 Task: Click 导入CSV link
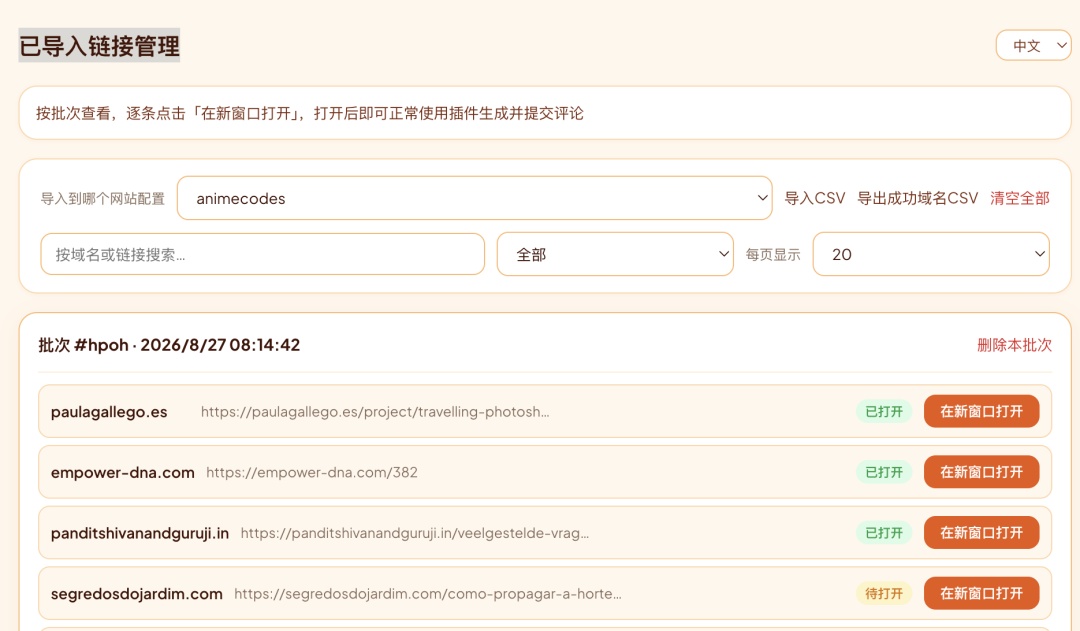coord(815,198)
